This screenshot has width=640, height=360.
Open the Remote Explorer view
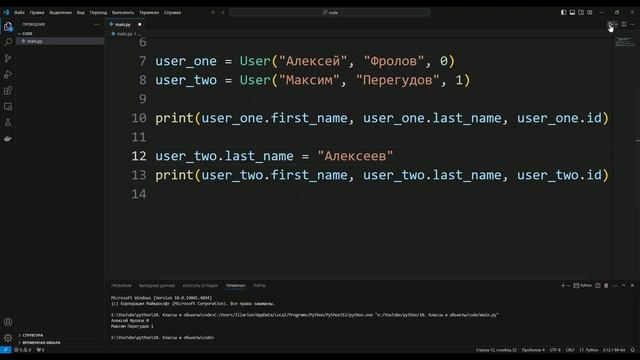pos(8,107)
